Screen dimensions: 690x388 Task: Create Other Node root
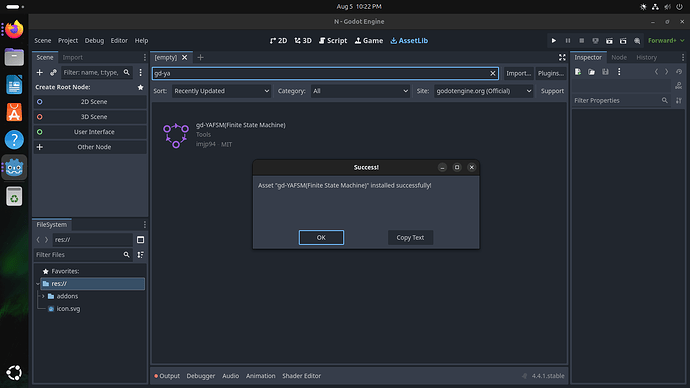90,147
